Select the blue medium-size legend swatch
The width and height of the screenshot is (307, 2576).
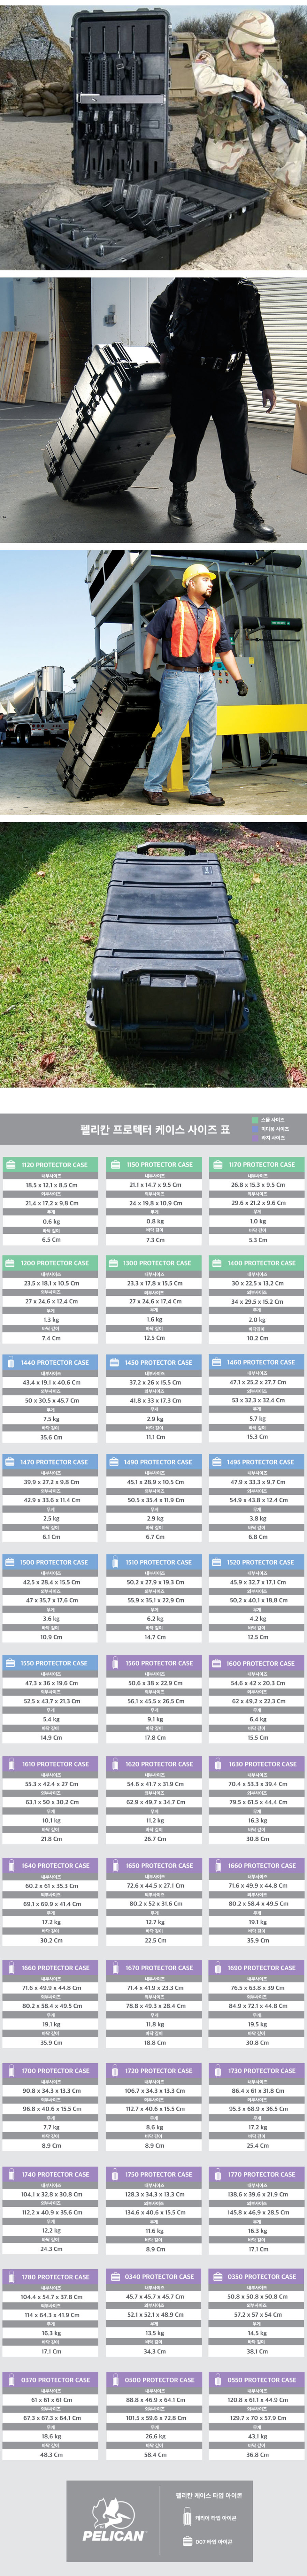254,1129
